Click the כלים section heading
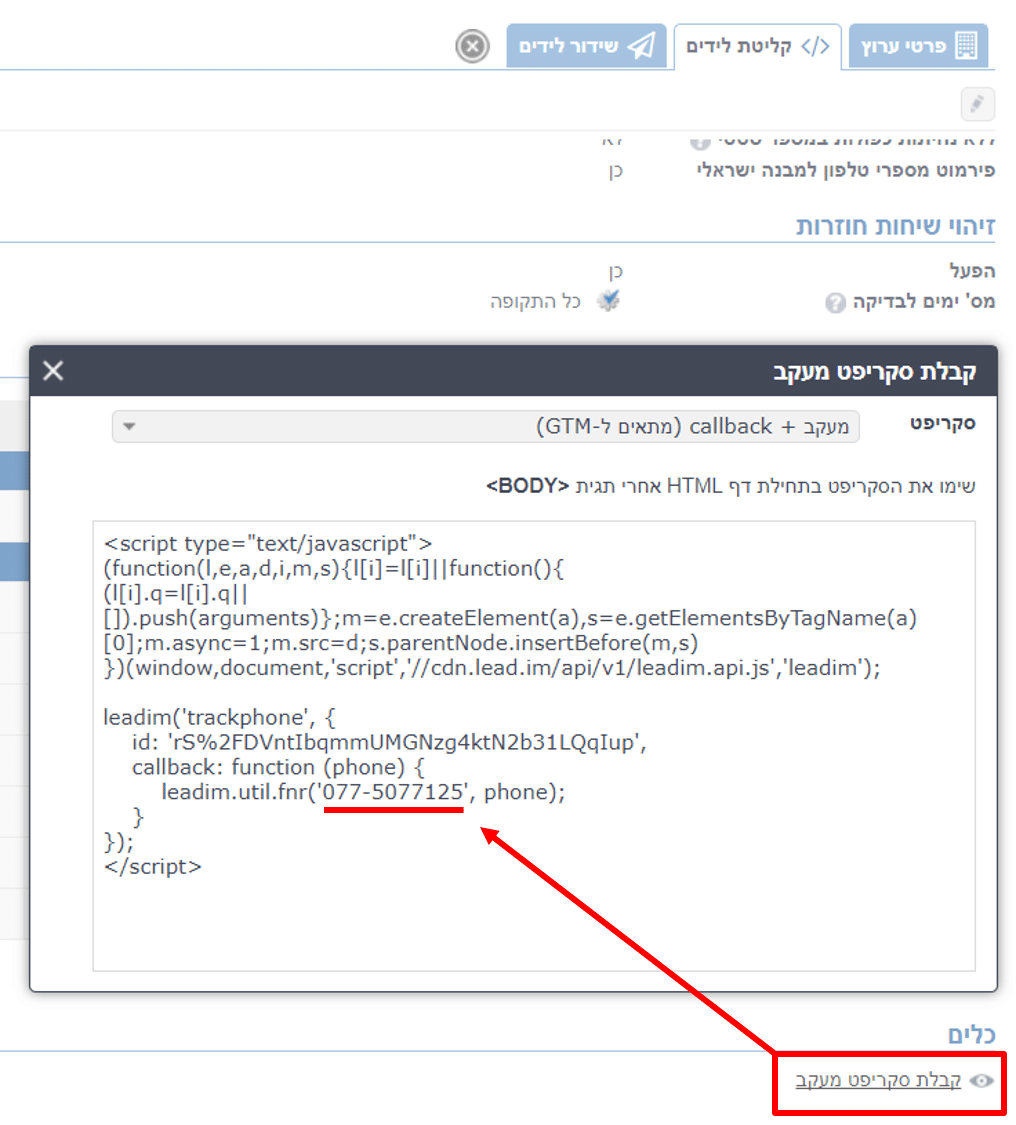Screen dimensions: 1016x1125 click(972, 1035)
